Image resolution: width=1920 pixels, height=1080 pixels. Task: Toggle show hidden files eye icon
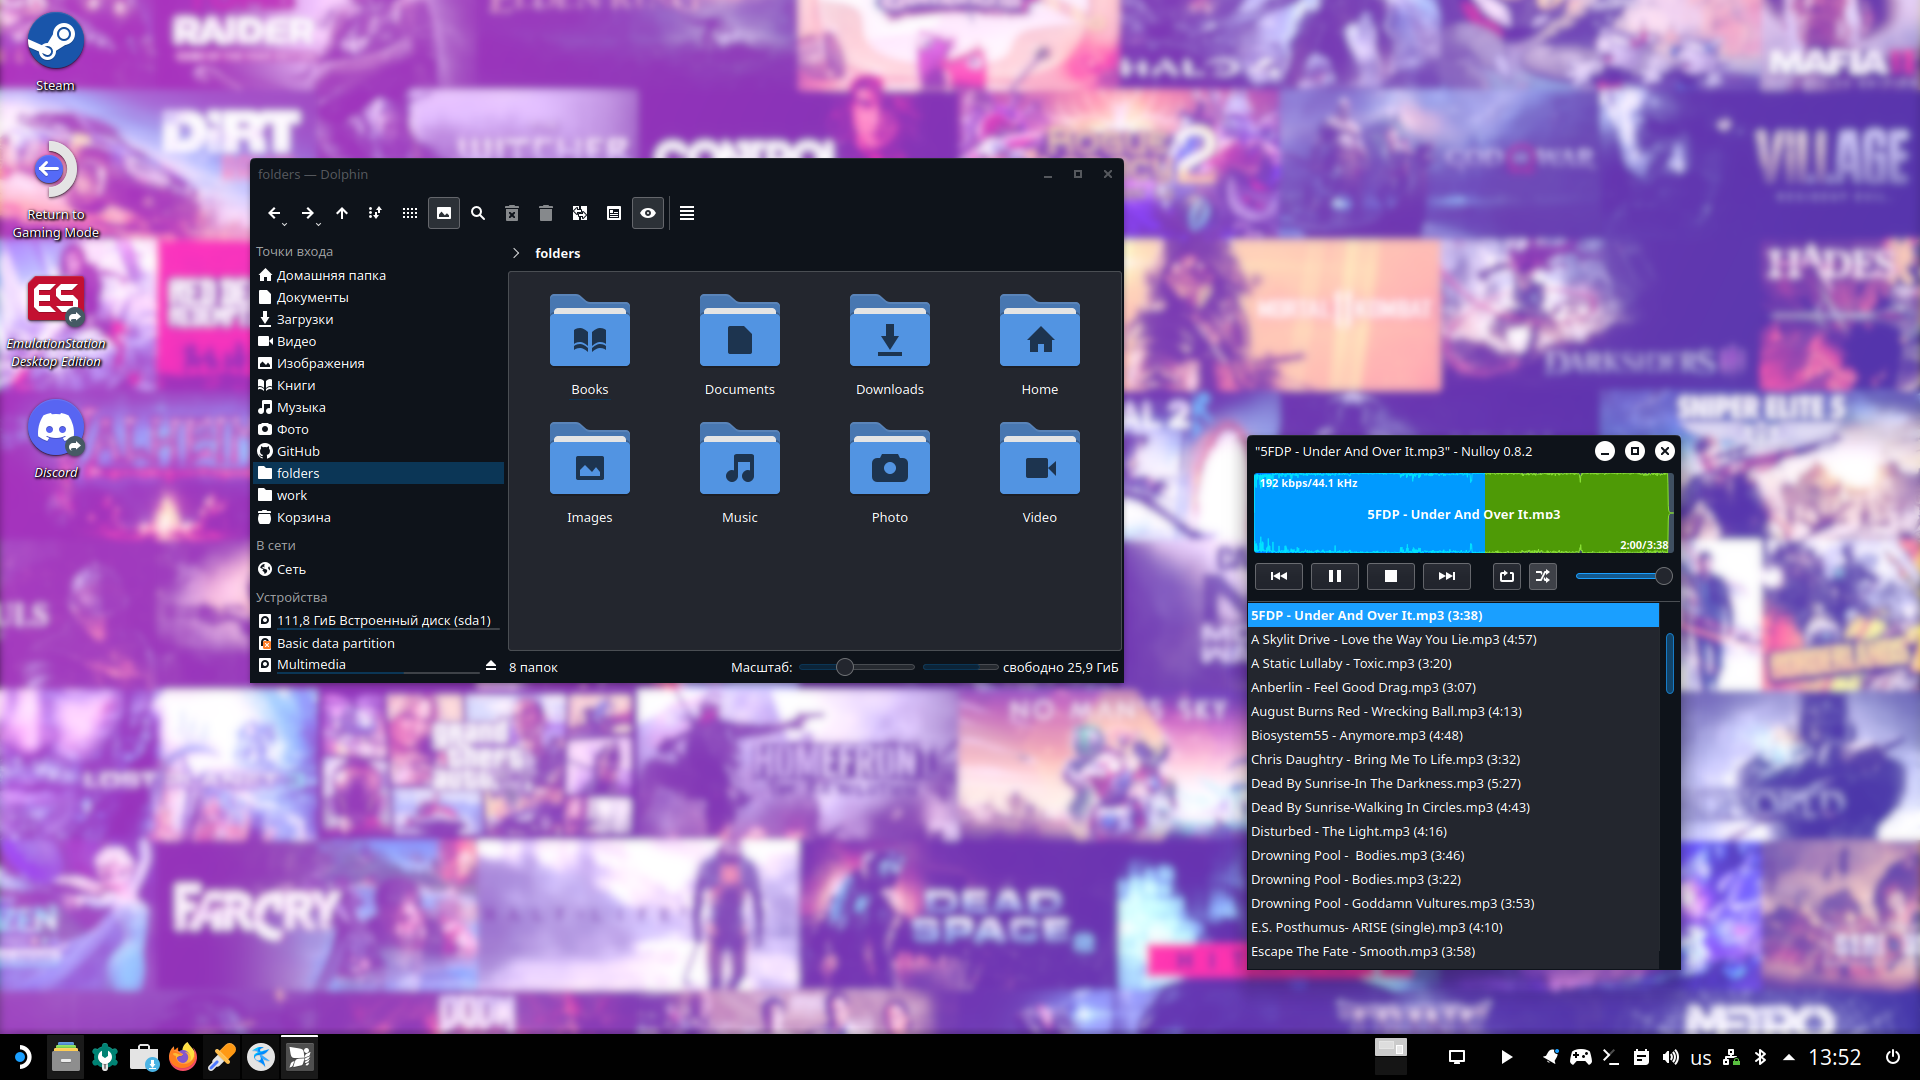648,213
